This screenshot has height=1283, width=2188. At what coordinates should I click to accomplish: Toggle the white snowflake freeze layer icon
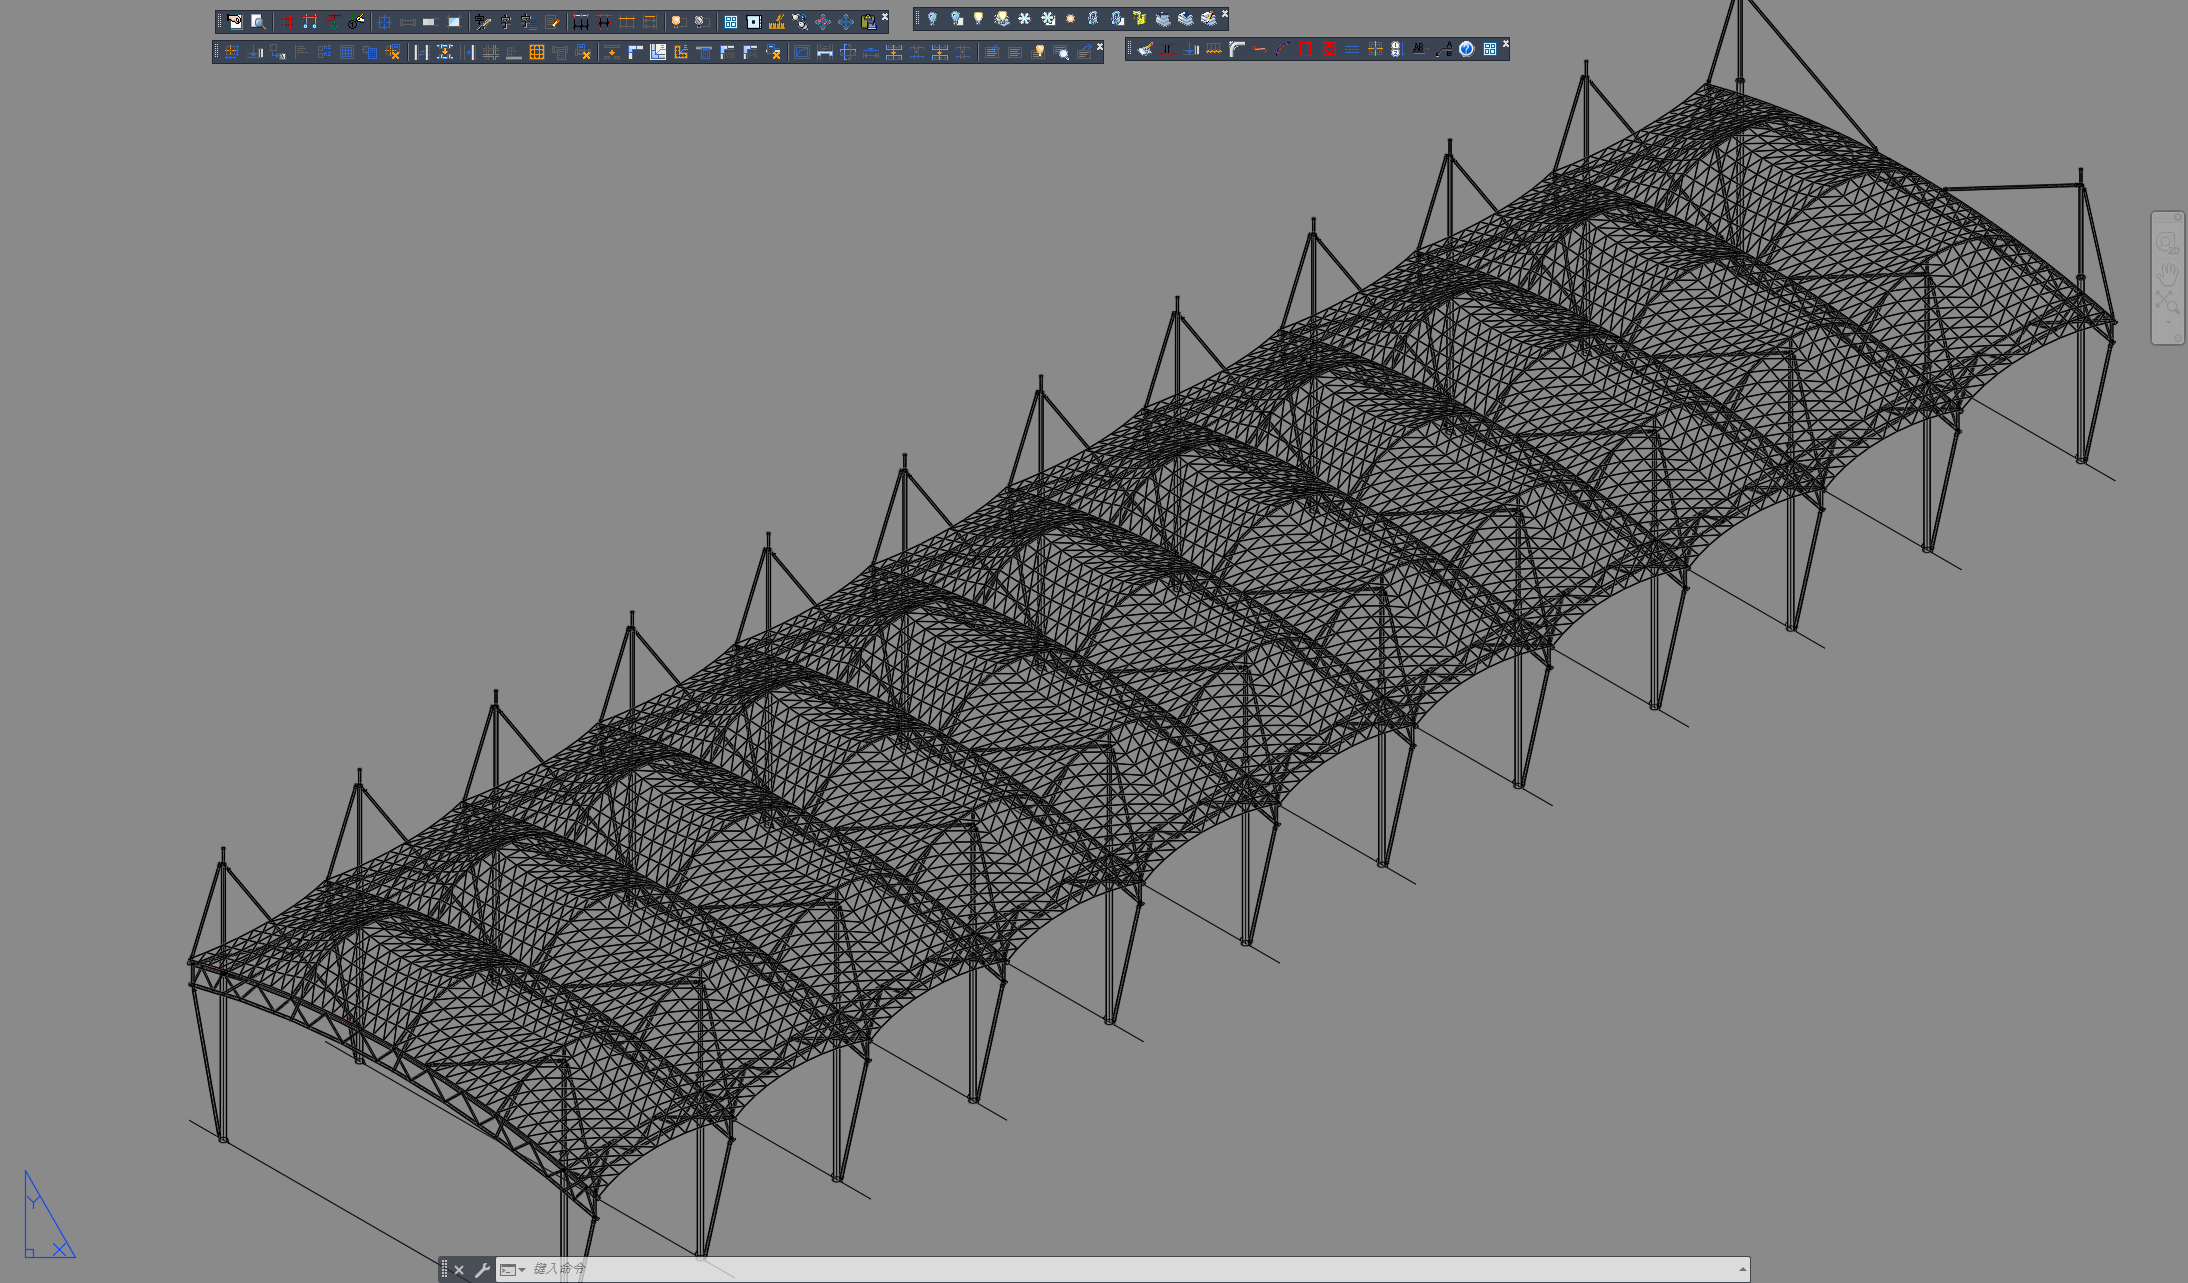(x=1024, y=19)
